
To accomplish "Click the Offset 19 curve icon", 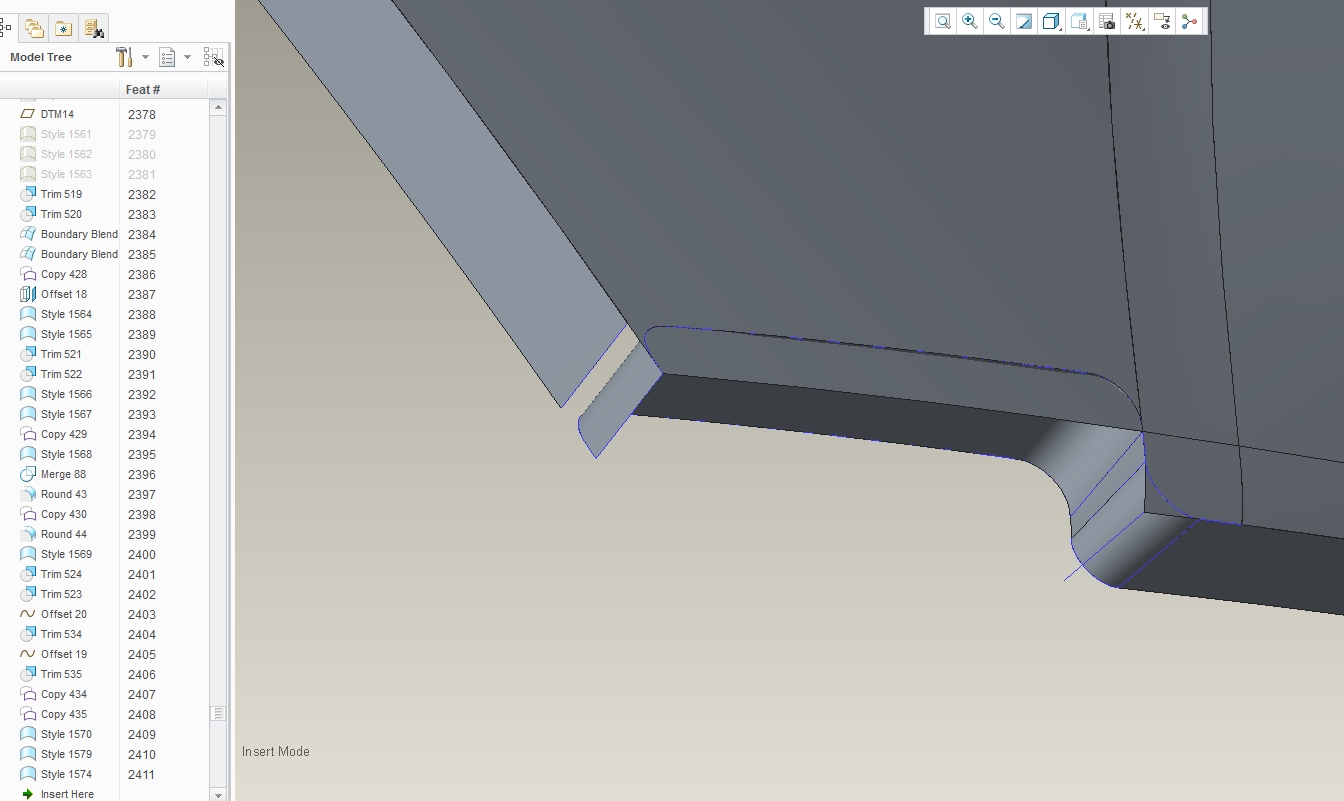I will (28, 654).
